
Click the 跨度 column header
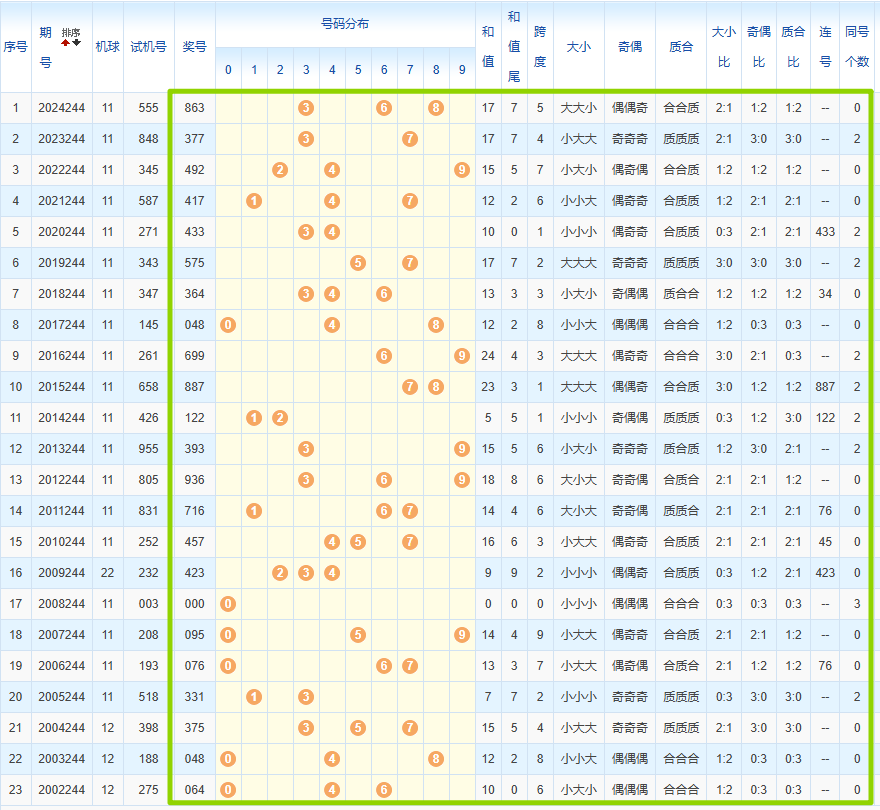click(x=540, y=46)
